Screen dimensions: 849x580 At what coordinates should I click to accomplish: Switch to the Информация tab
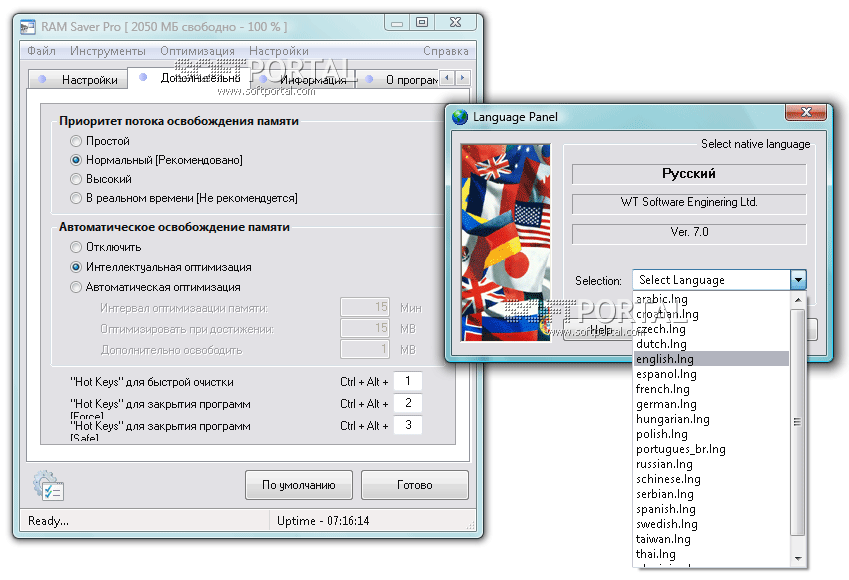coord(303,80)
